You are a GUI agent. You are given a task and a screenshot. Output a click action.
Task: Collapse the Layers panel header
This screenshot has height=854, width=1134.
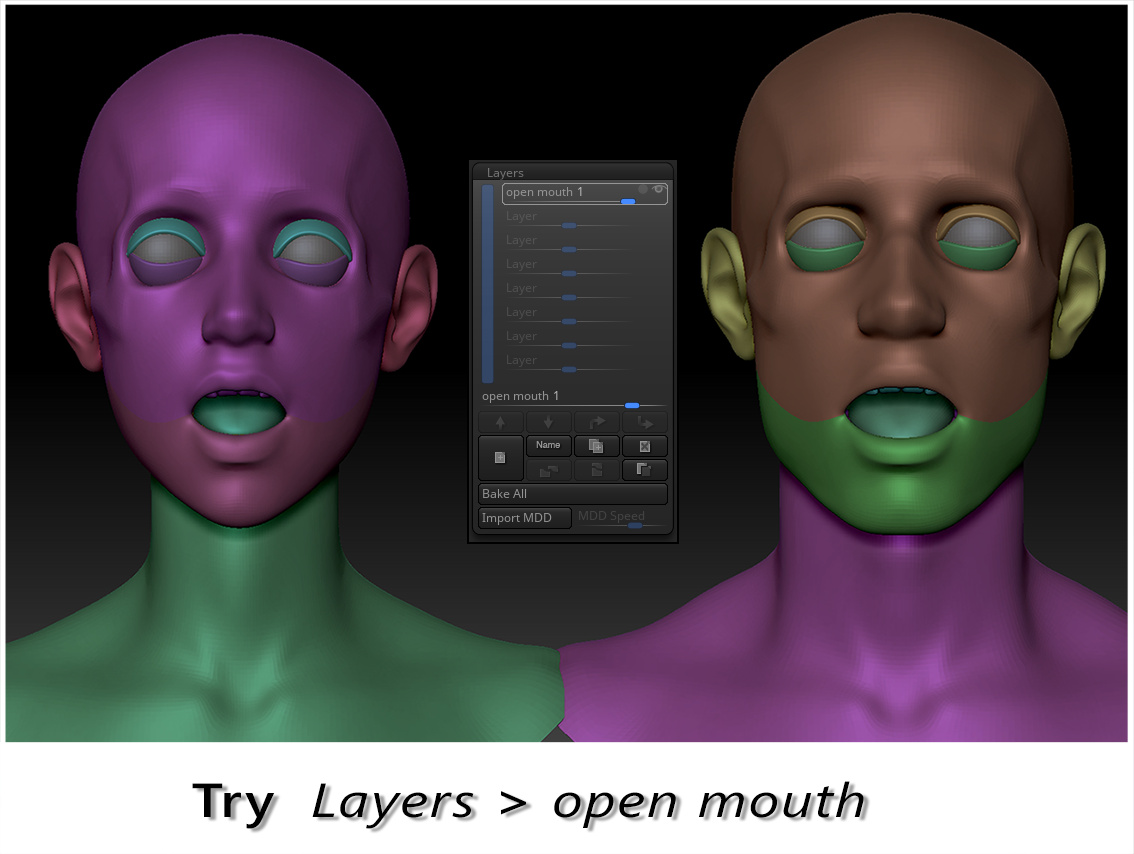[x=505, y=172]
